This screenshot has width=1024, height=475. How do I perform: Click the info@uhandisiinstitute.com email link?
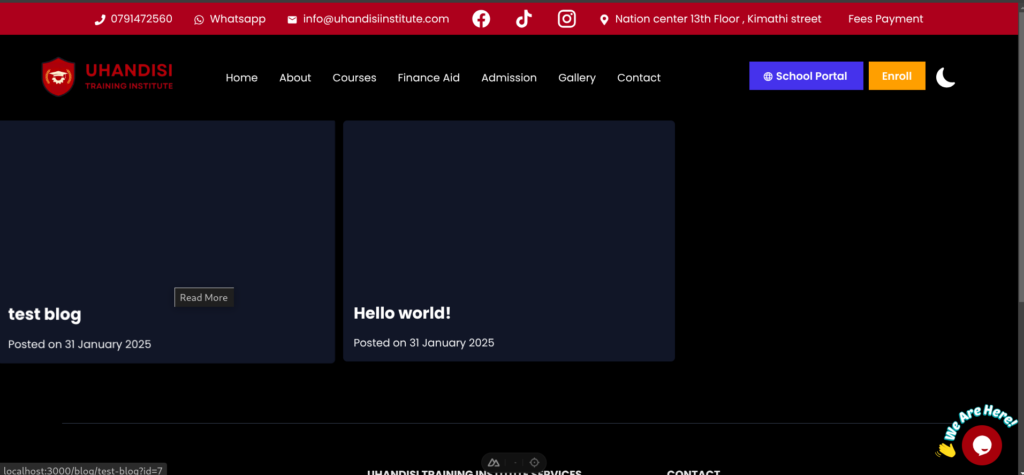[368, 19]
